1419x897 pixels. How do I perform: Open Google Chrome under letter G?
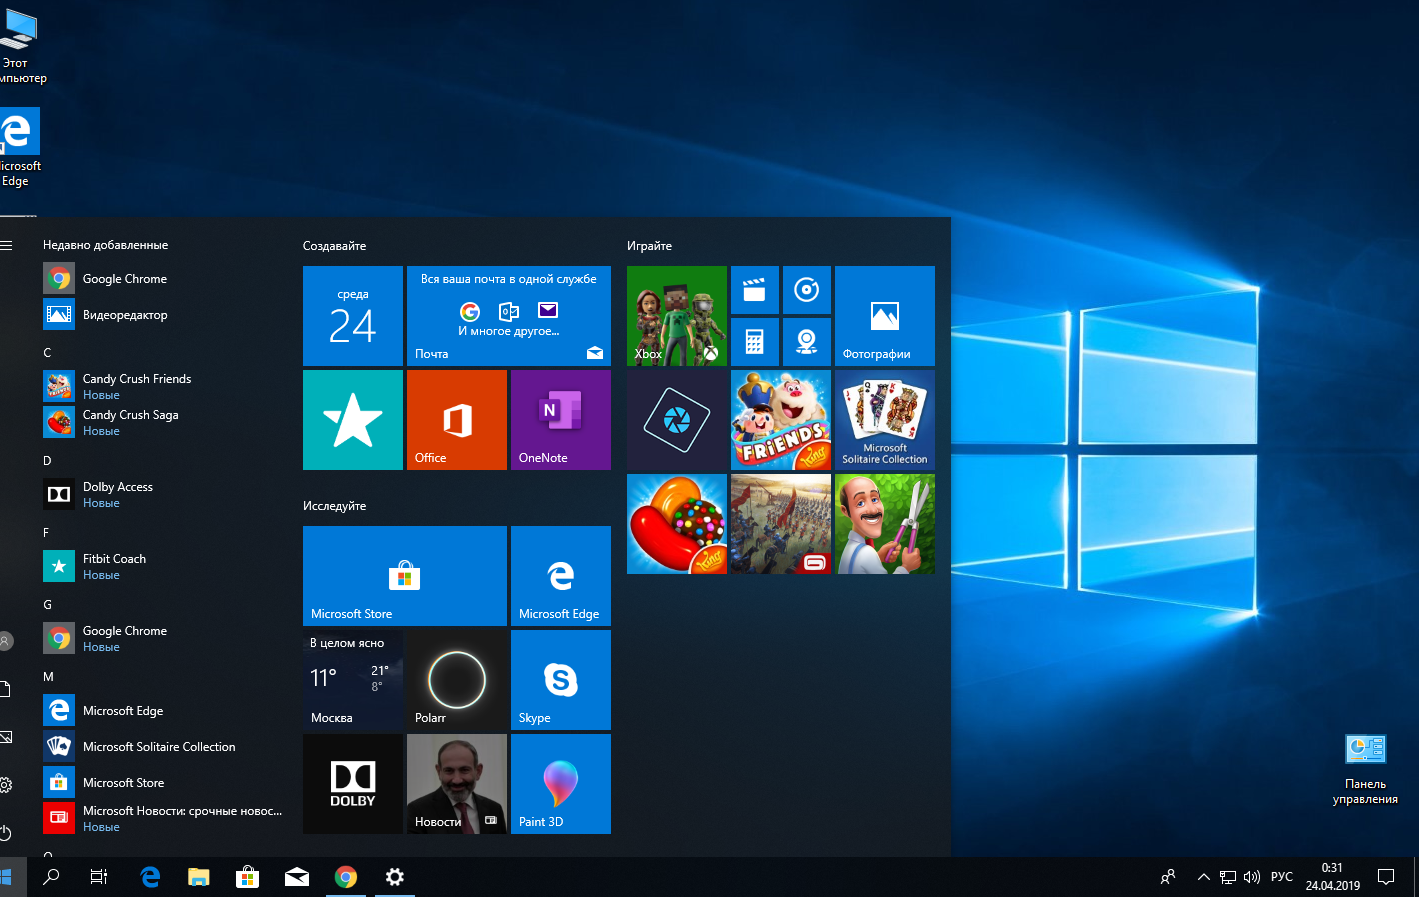pyautogui.click(x=163, y=638)
